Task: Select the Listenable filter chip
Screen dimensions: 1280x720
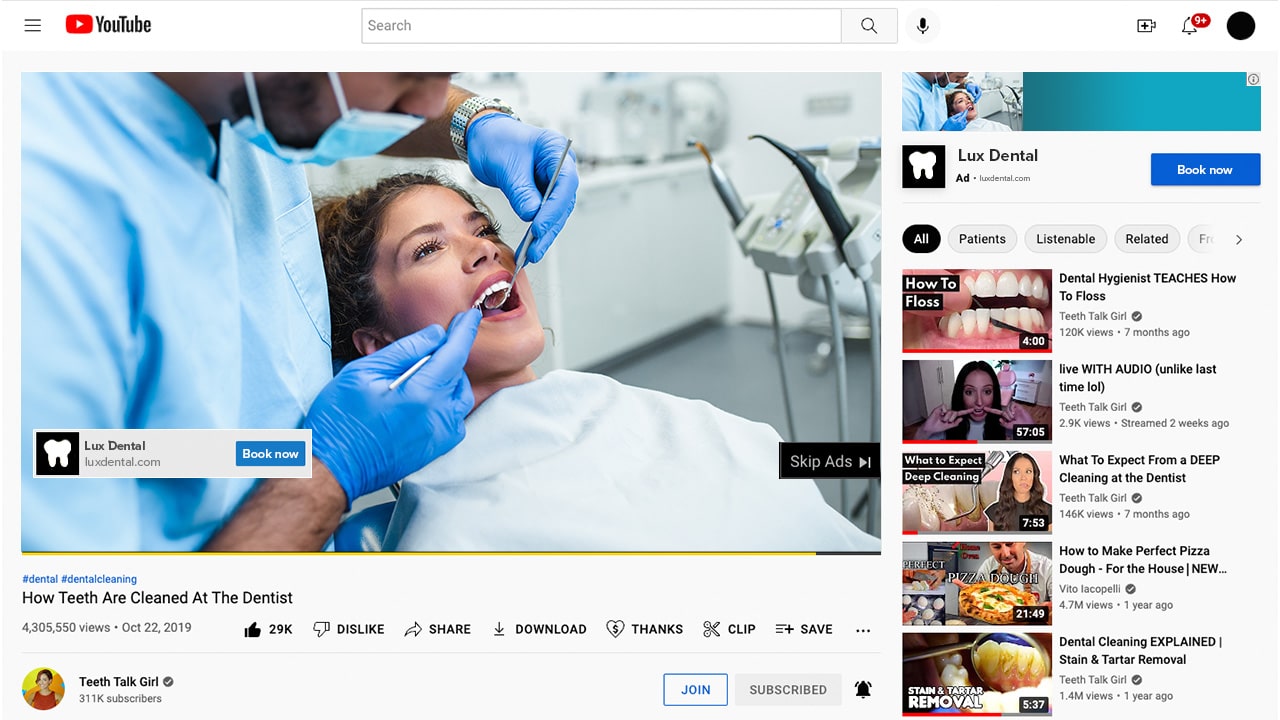Action: pos(1065,239)
